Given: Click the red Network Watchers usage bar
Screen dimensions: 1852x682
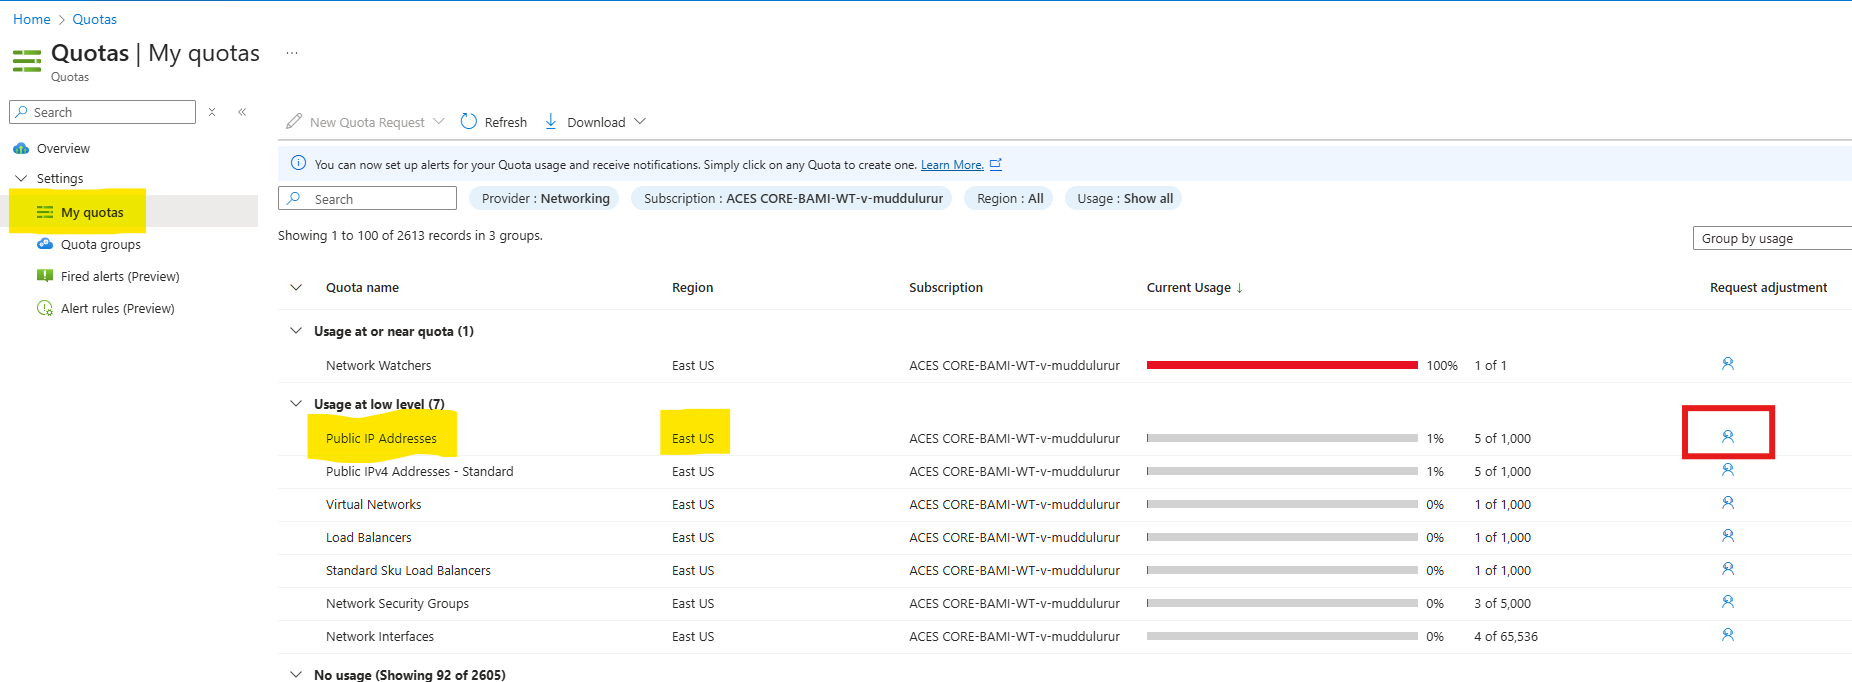Looking at the screenshot, I should (1282, 365).
